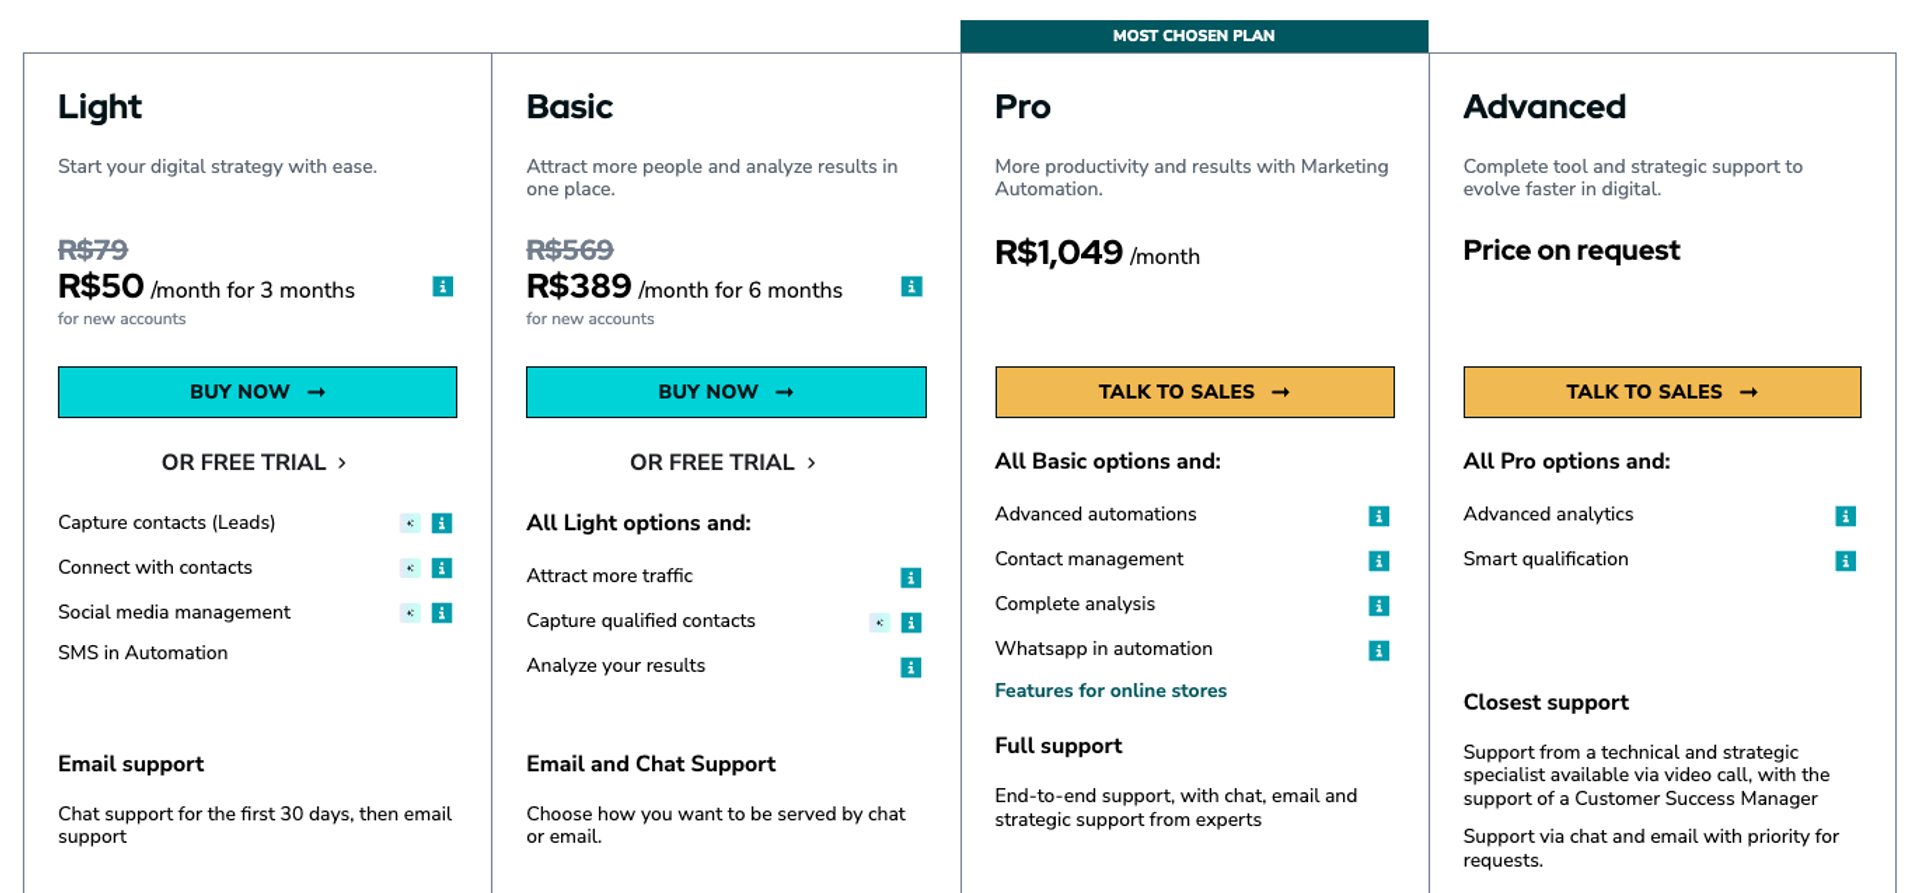This screenshot has width=1920, height=893.
Task: Click the info icon beside Analyze your results
Action: (x=910, y=667)
